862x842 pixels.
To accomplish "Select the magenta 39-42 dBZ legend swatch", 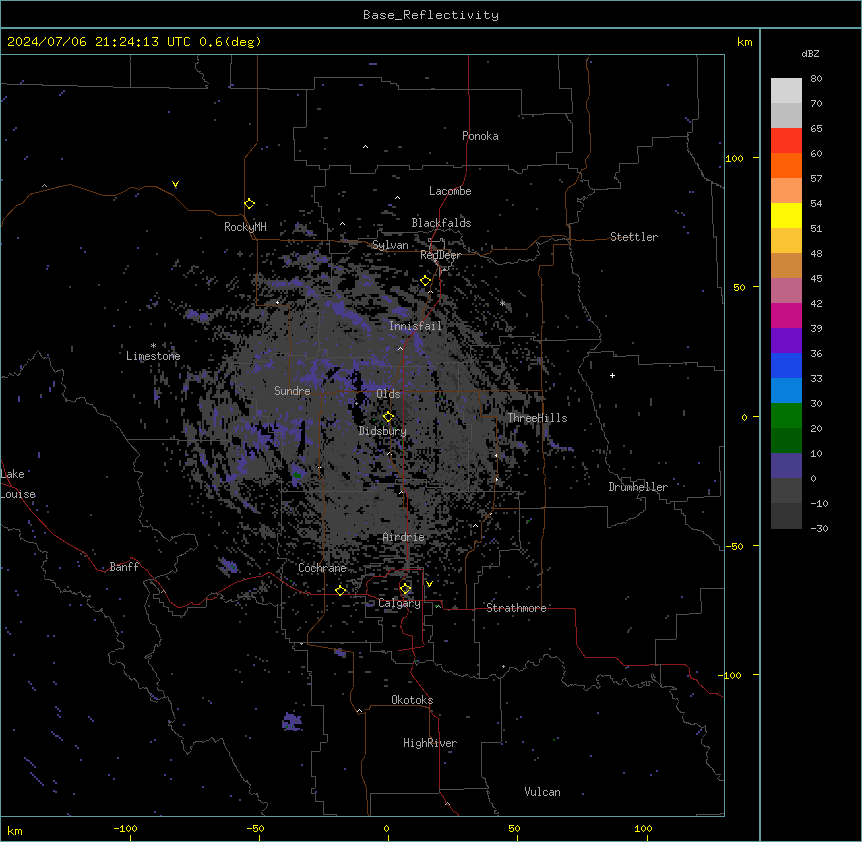I will [x=786, y=315].
